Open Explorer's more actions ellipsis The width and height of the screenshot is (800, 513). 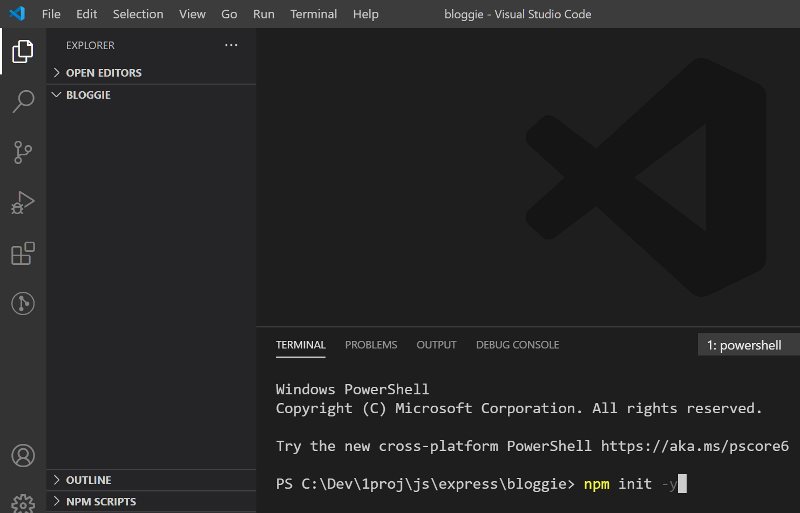click(231, 45)
